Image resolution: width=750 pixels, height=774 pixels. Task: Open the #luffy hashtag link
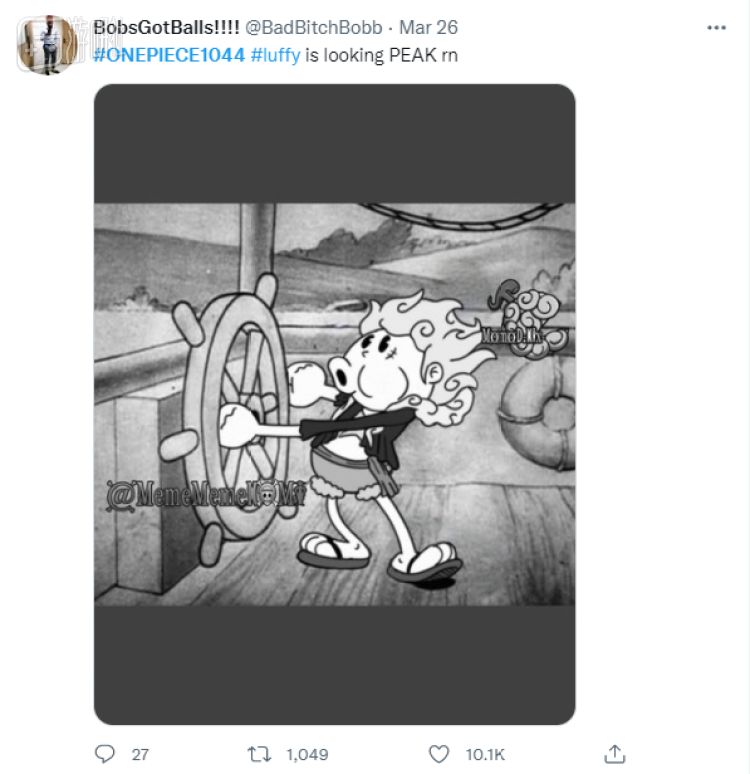pyautogui.click(x=276, y=55)
